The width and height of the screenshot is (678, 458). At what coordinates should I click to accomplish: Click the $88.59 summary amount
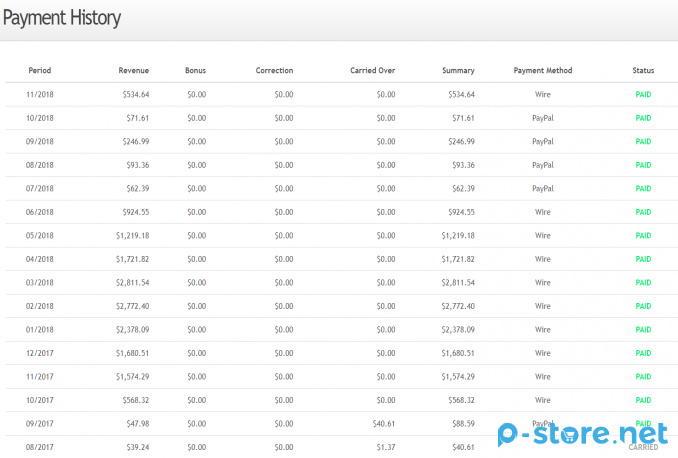click(x=461, y=424)
